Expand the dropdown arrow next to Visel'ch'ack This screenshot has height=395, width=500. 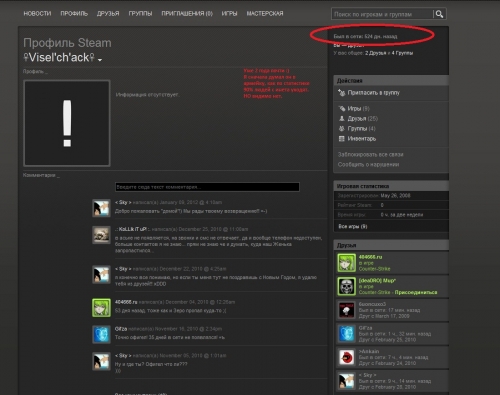100,60
